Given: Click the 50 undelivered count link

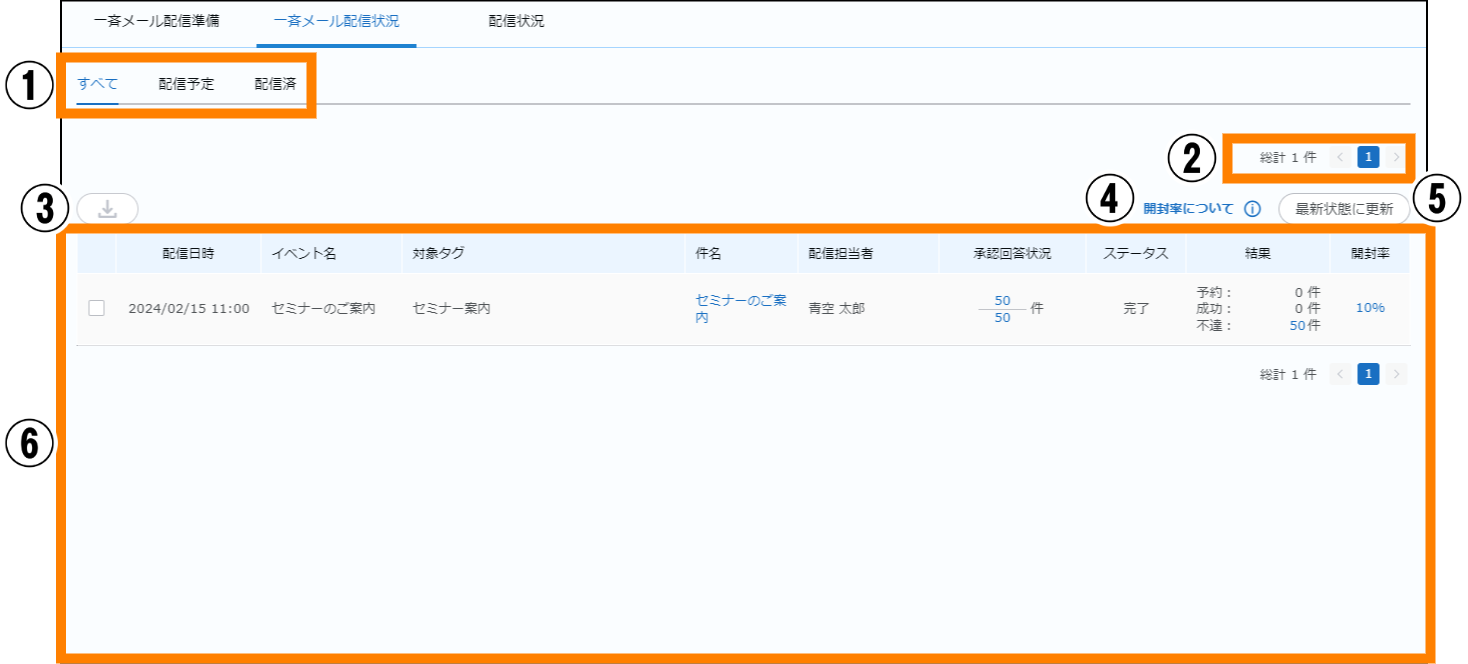Looking at the screenshot, I should 1297,325.
